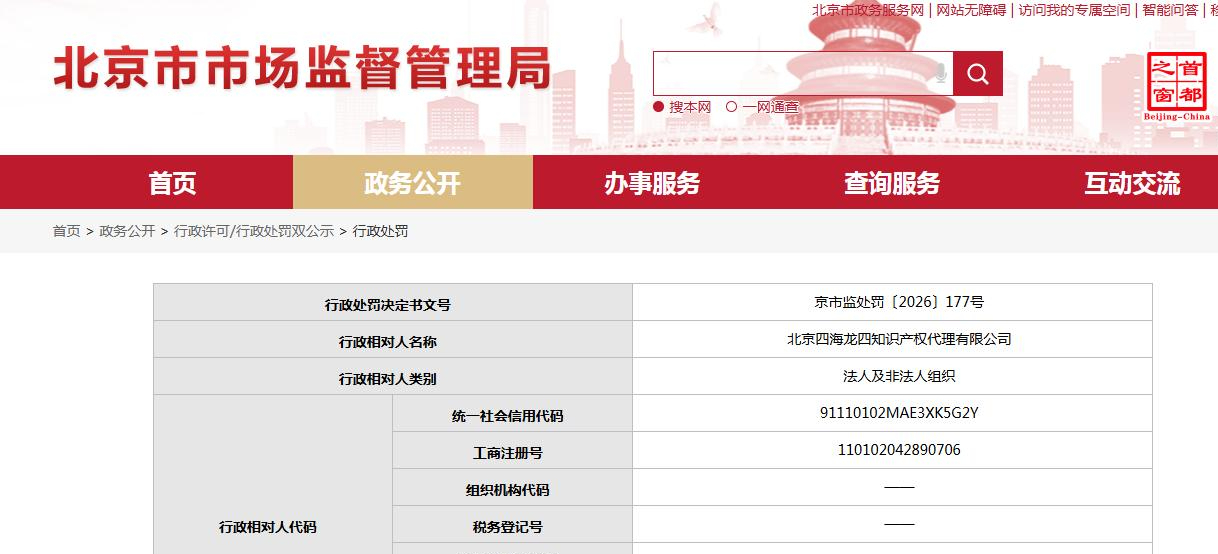Click the 行政相对人名称 label cell

coord(393,341)
